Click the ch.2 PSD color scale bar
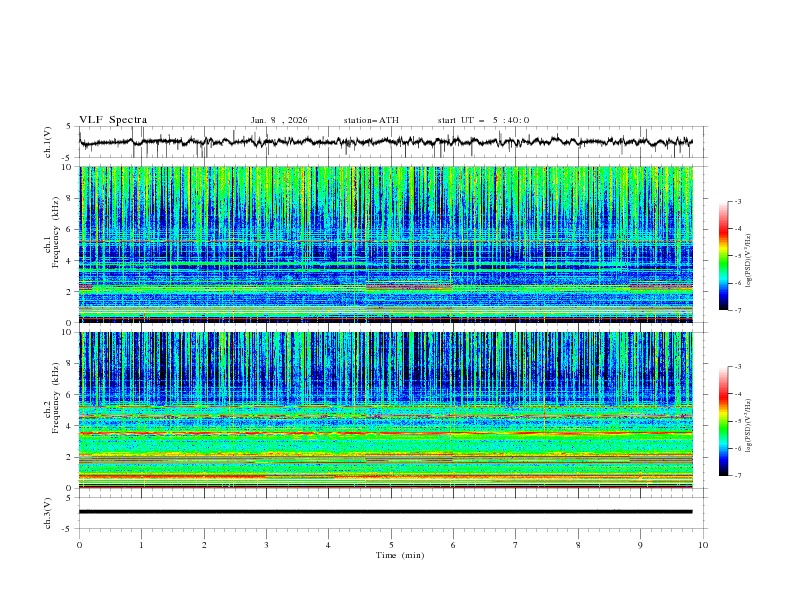This screenshot has width=792, height=612. (723, 421)
